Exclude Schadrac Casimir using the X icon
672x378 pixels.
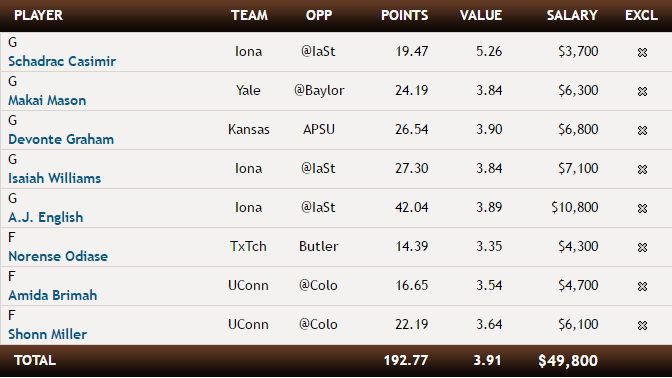point(642,52)
